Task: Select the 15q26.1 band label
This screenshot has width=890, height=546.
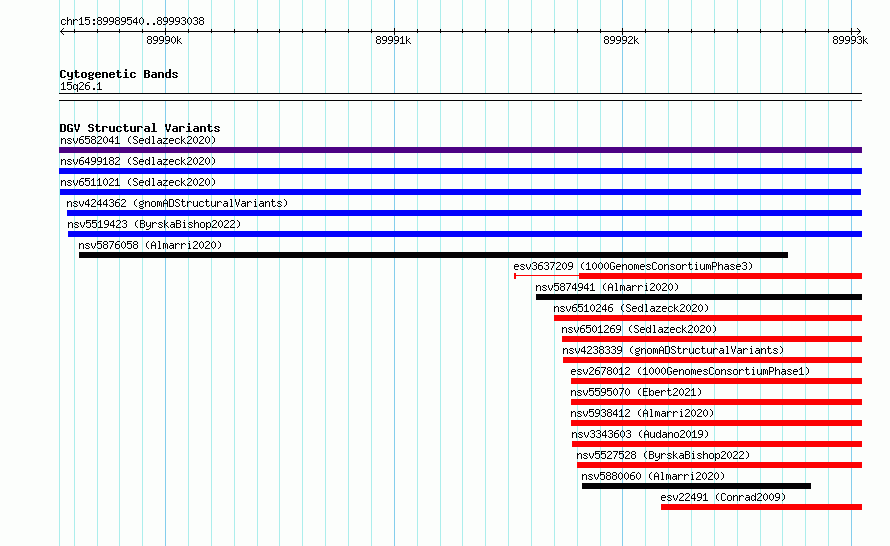Action: [x=81, y=86]
